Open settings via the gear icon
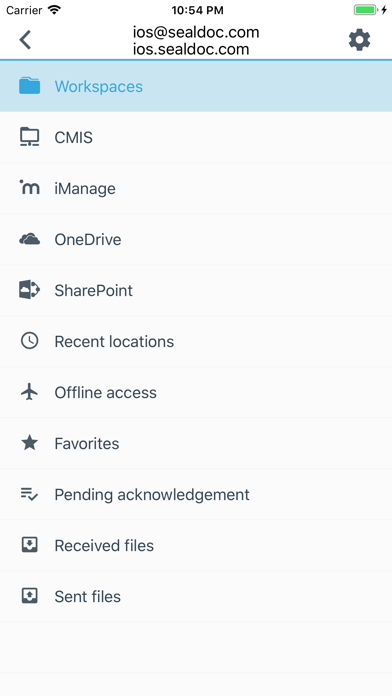 (x=359, y=40)
